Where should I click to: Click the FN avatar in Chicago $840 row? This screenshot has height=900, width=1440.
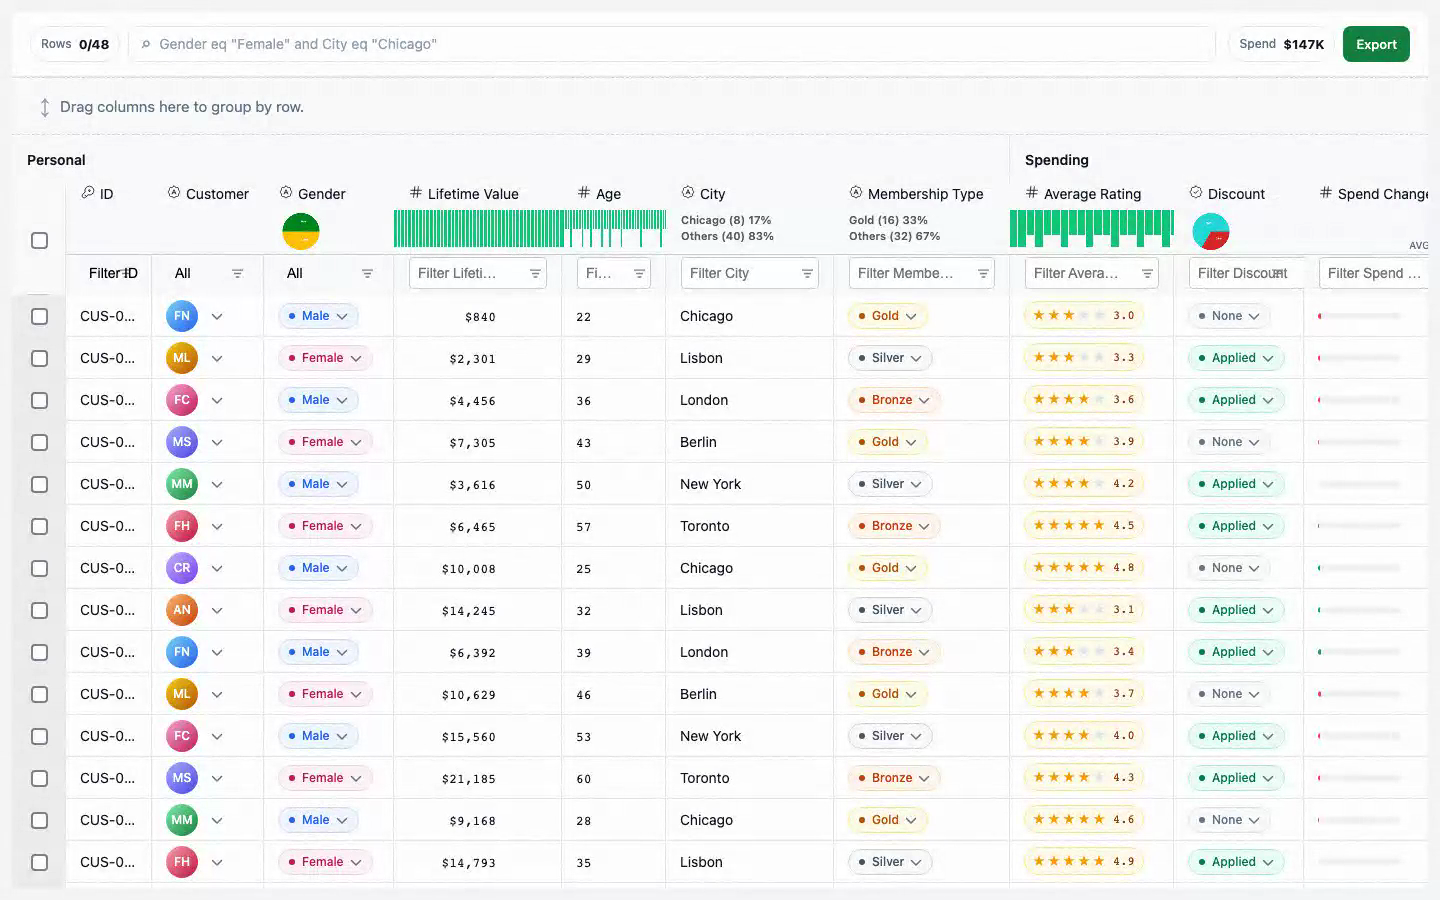(x=182, y=316)
